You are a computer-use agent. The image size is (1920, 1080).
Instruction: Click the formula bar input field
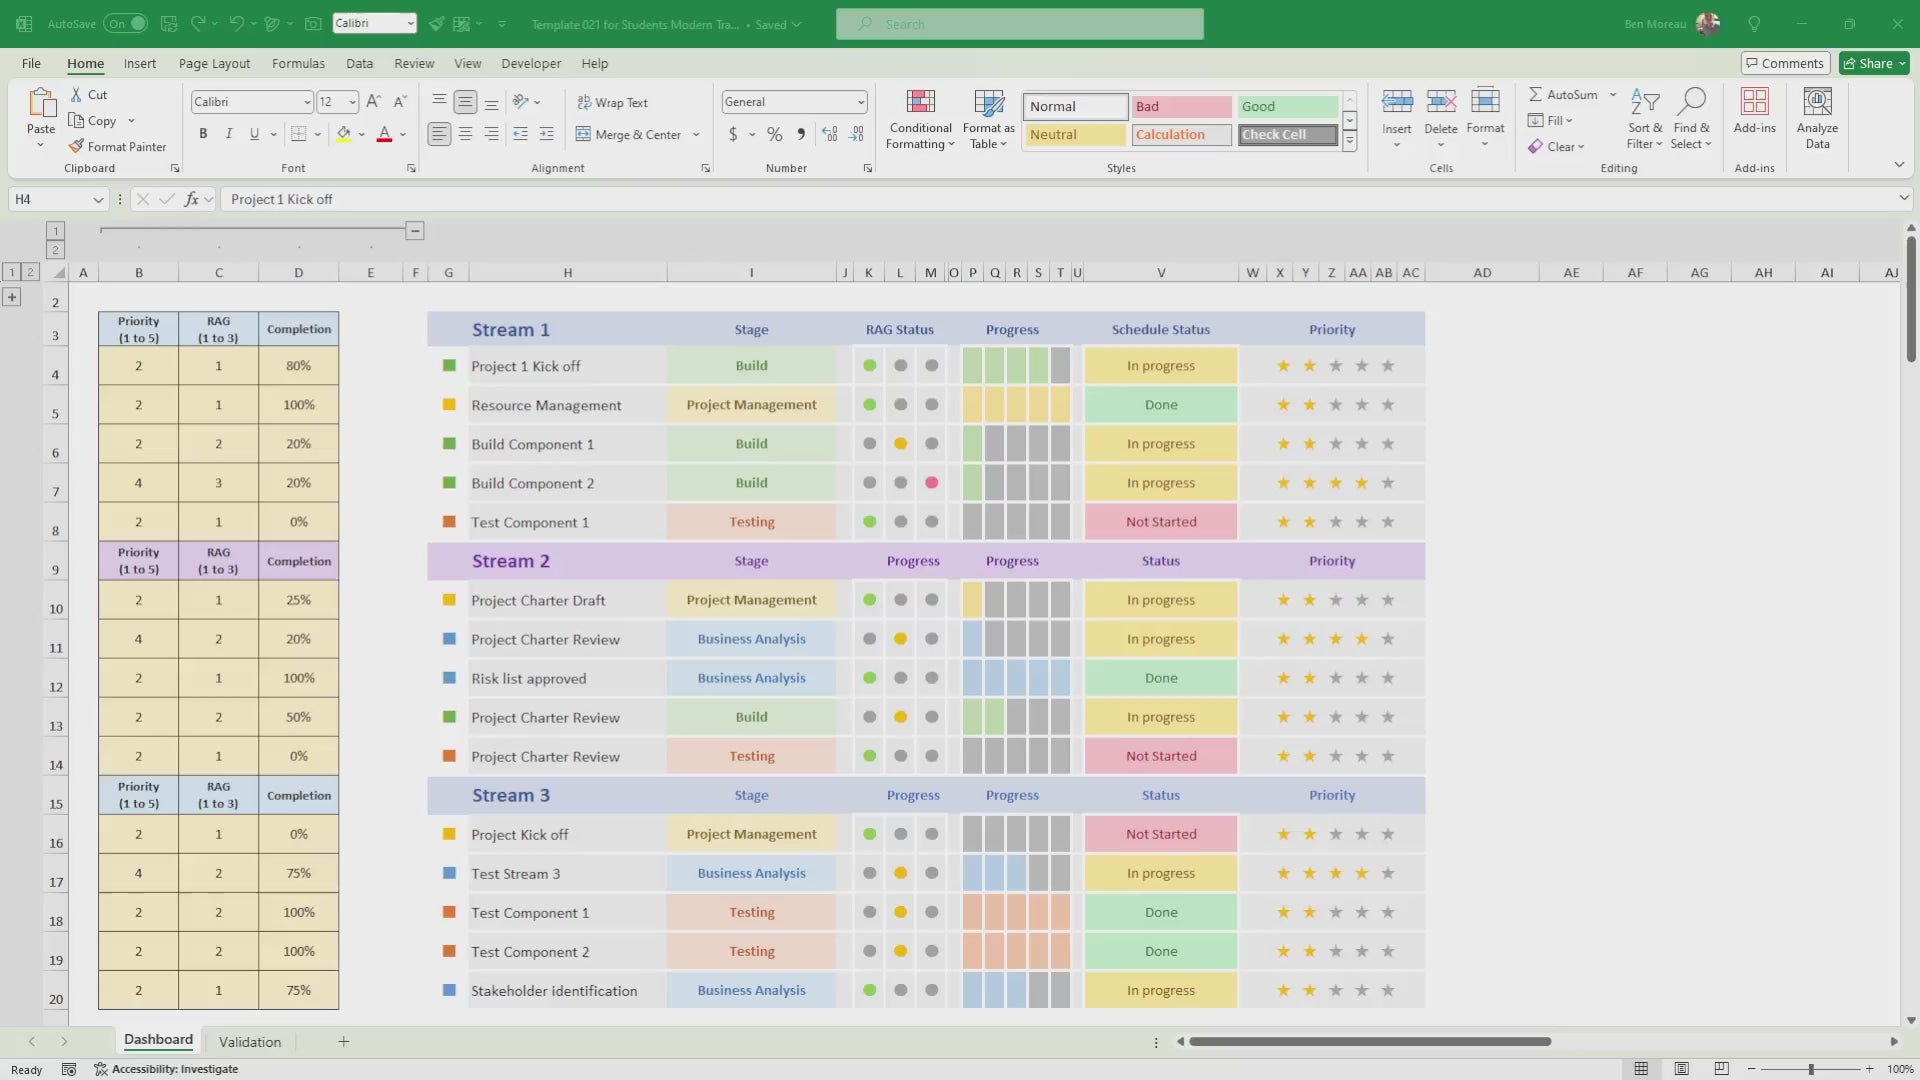(1000, 199)
